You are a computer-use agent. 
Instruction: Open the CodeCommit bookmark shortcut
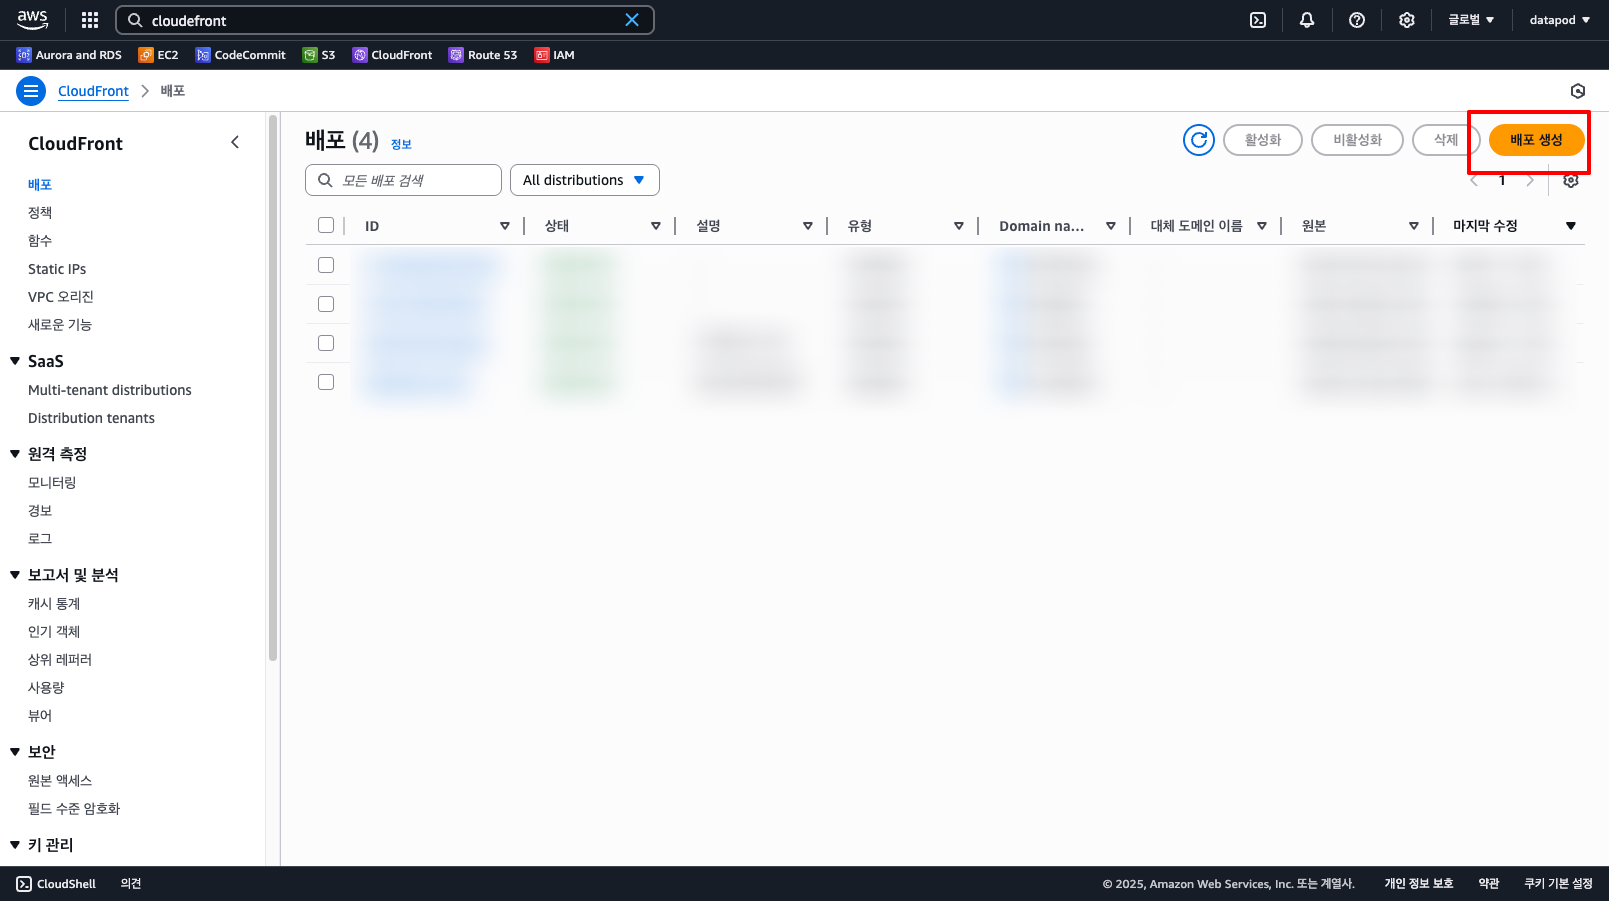pos(241,55)
